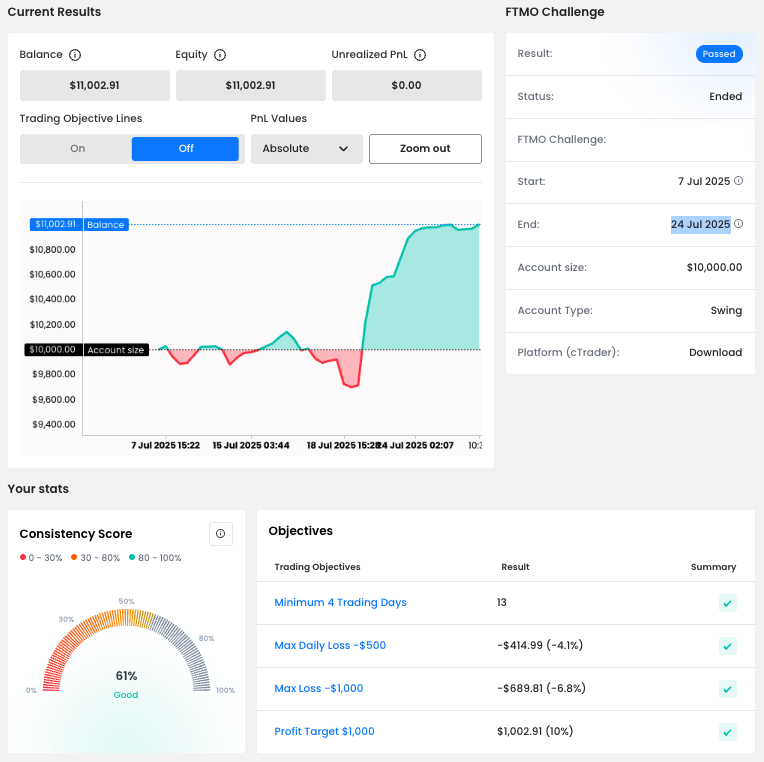The width and height of the screenshot is (764, 762).
Task: Click the Unrealized PnL info icon
Action: pyautogui.click(x=420, y=55)
